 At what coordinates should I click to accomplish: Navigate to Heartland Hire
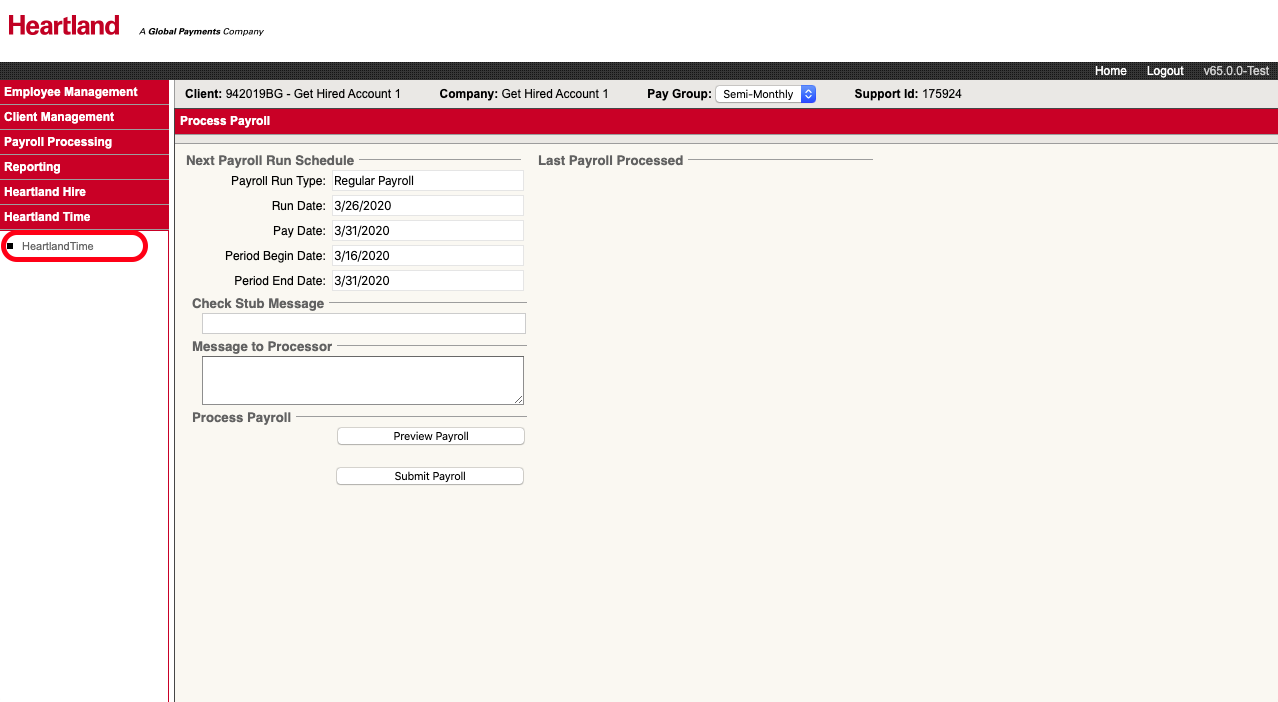pyautogui.click(x=47, y=191)
